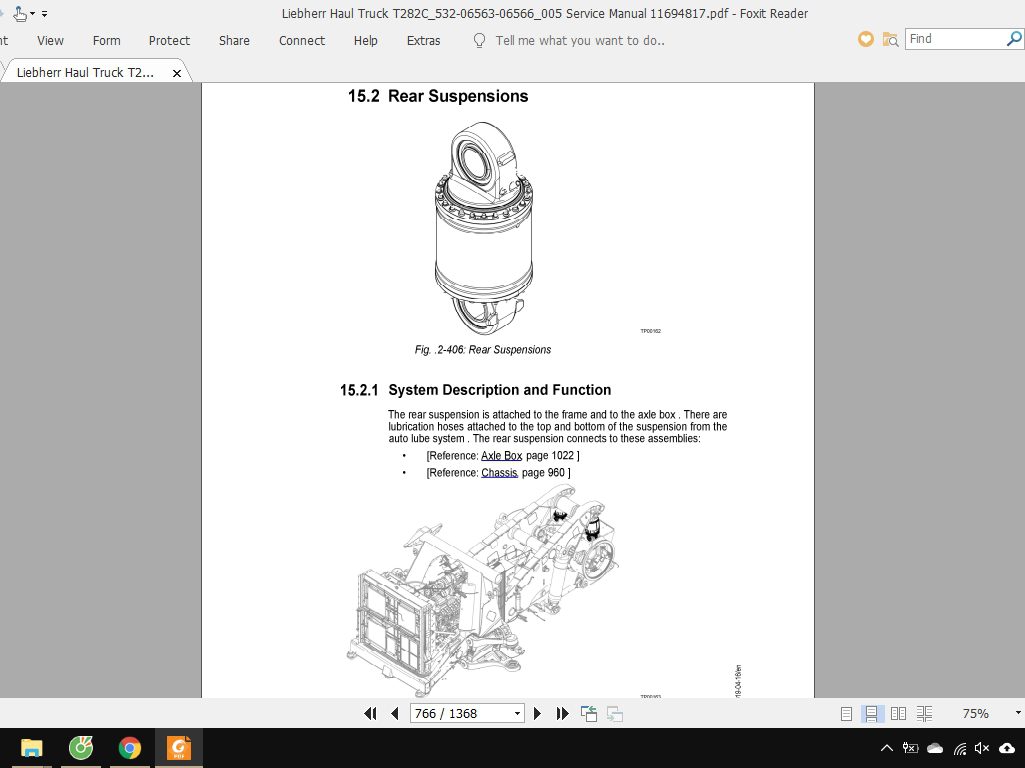Open the Share ribbon tab
The height and width of the screenshot is (768, 1025).
point(234,41)
